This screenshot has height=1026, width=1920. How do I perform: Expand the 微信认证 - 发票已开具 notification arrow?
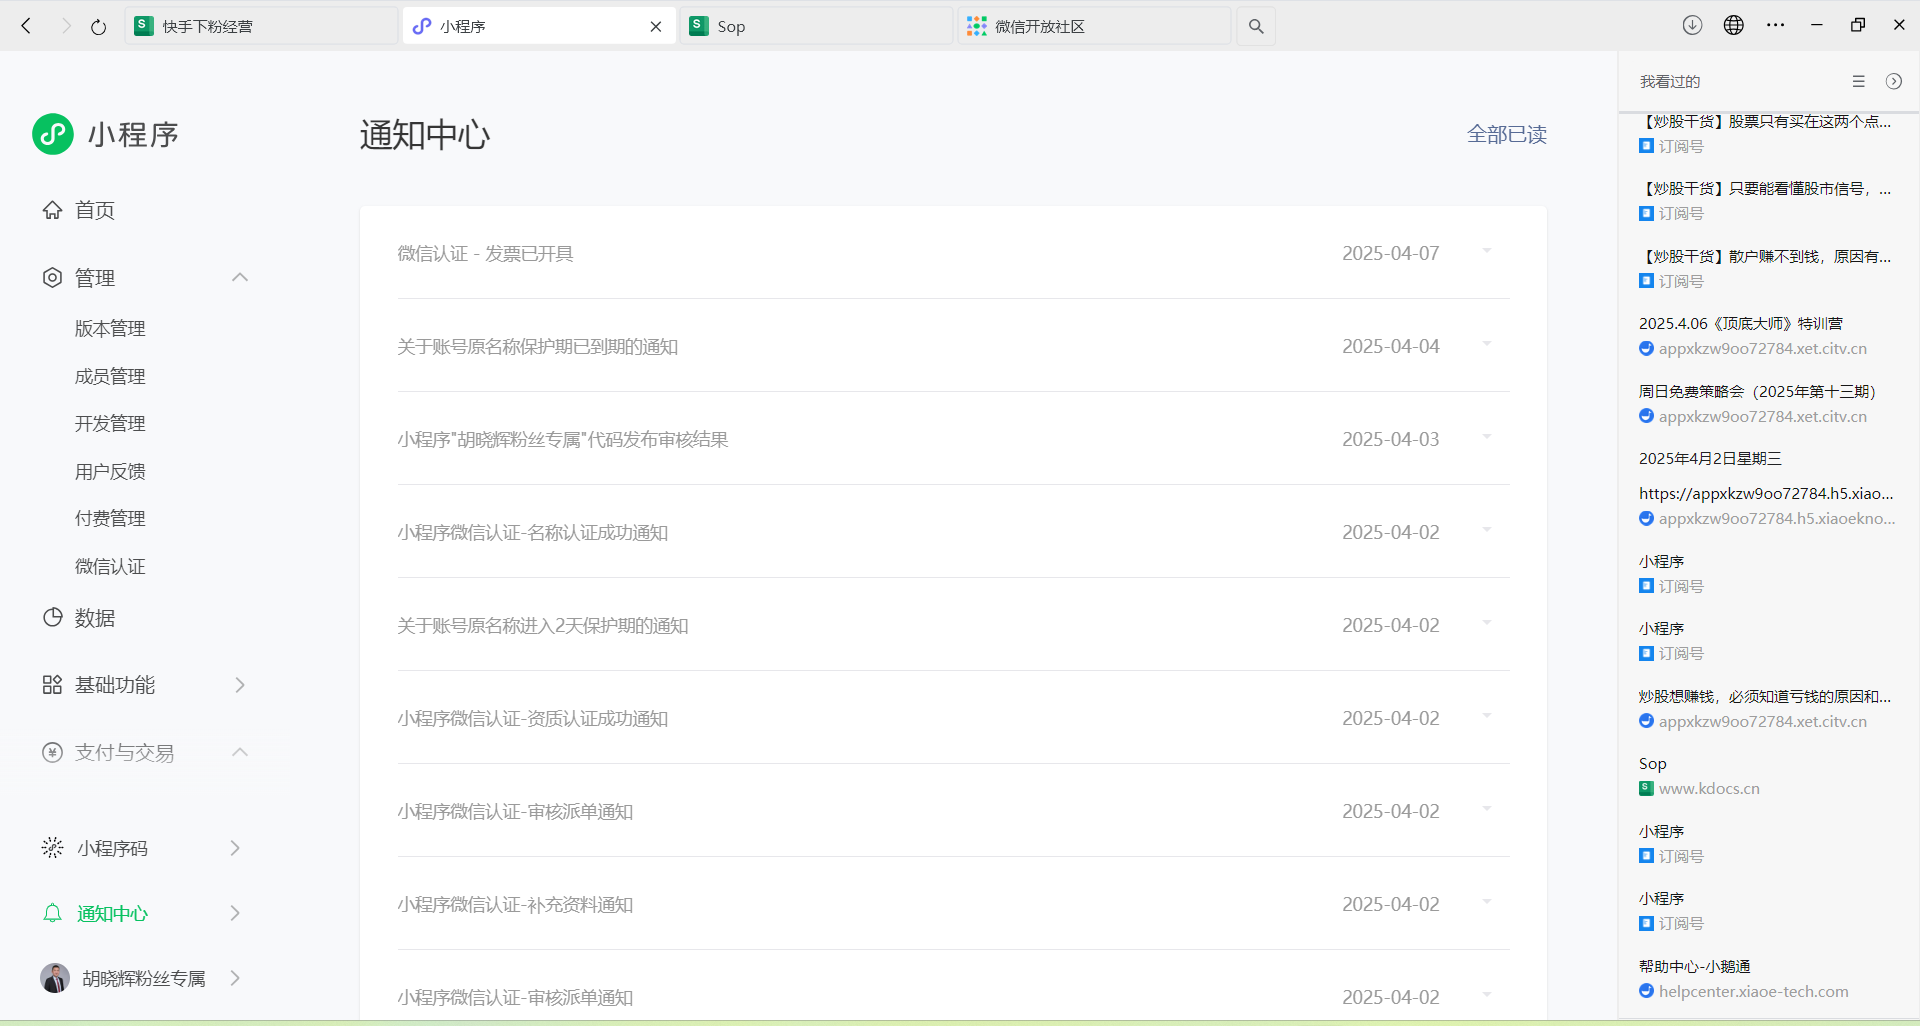1487,251
